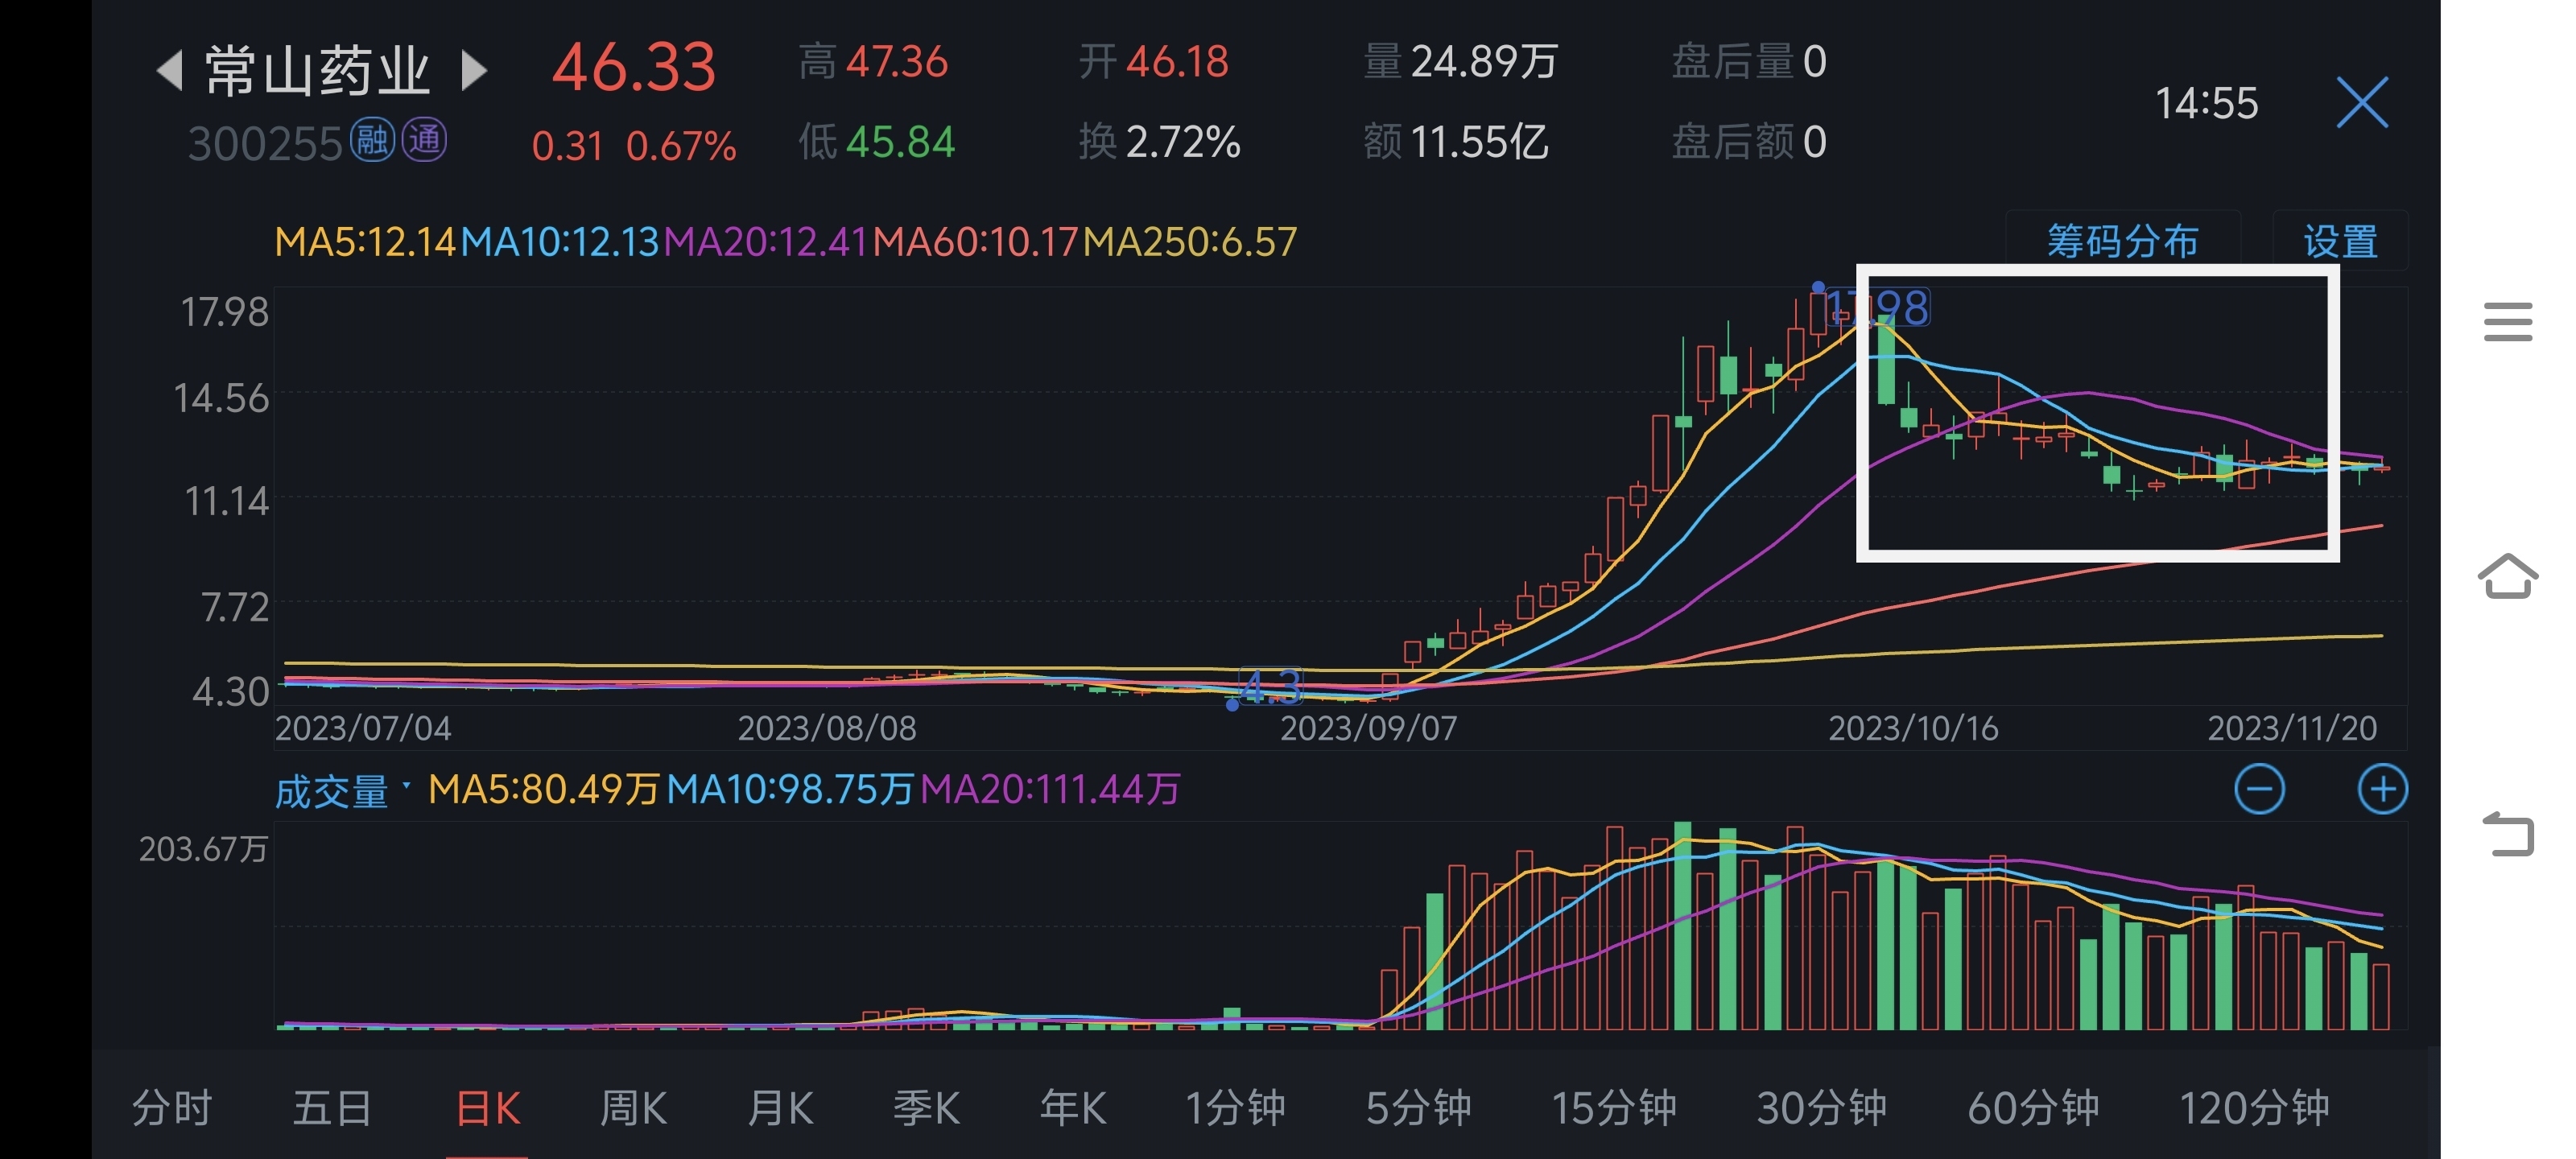Screen dimensions: 2576x1159
Task: Tap the high price 47.36
Action: tap(896, 62)
